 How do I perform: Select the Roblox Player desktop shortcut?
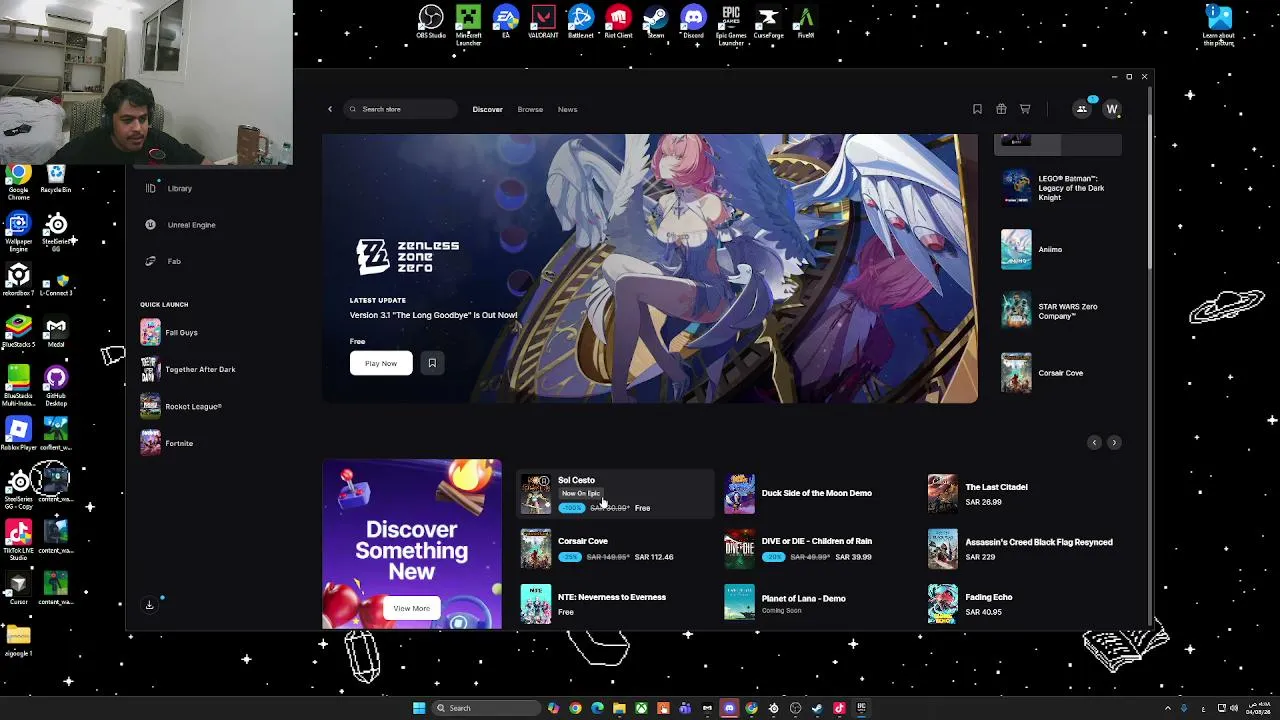point(19,435)
